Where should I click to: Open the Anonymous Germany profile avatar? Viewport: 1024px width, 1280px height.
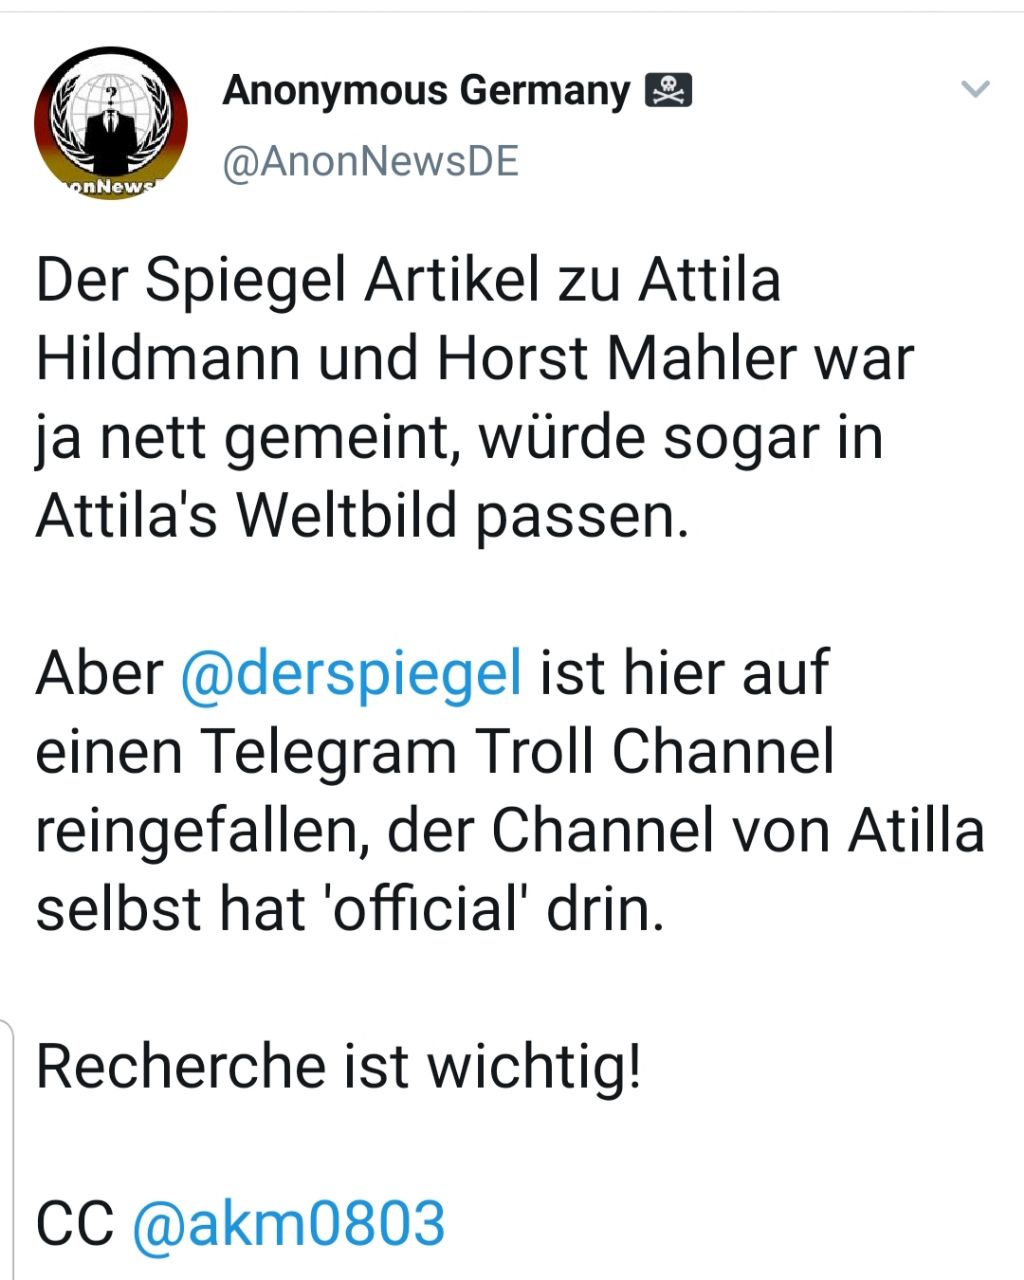point(110,122)
